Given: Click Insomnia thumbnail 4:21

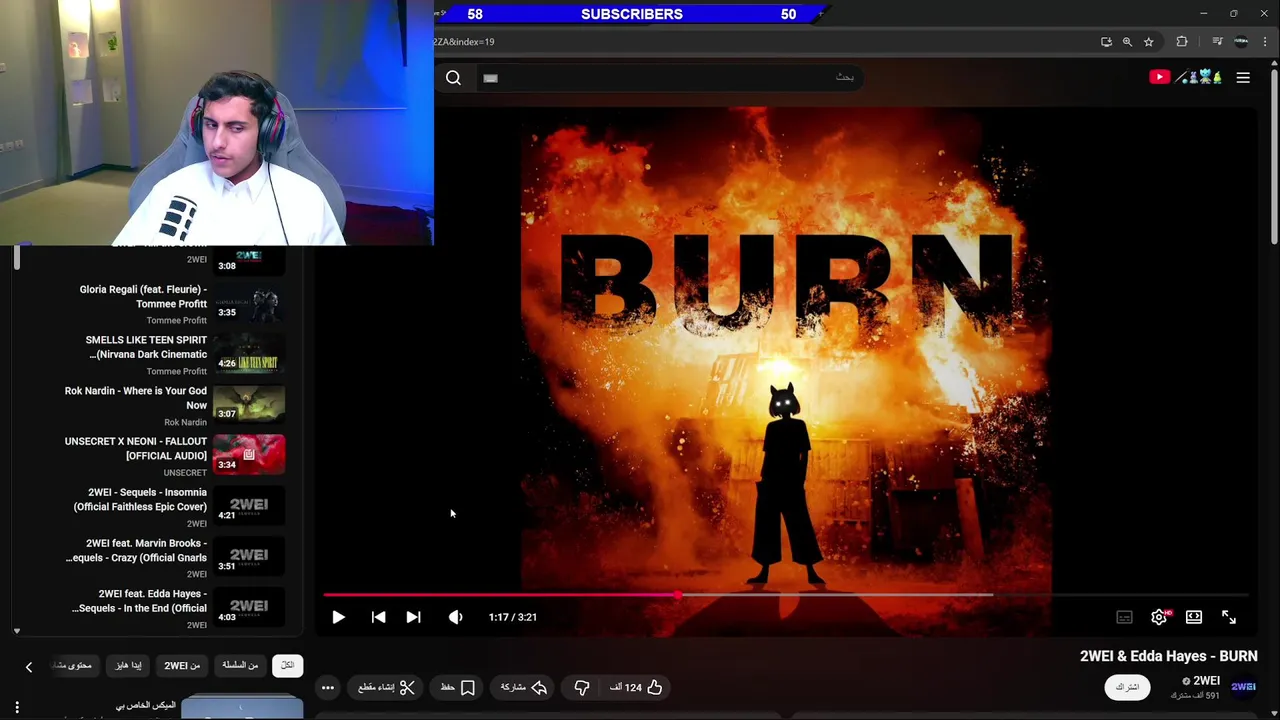Looking at the screenshot, I should coord(249,506).
